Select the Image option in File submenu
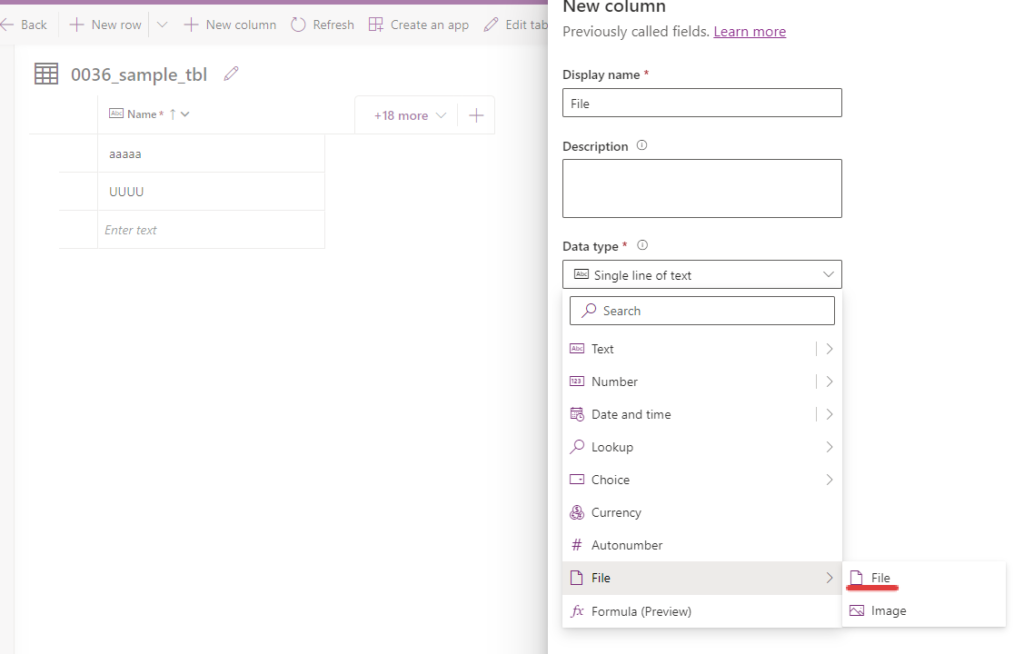 point(888,611)
